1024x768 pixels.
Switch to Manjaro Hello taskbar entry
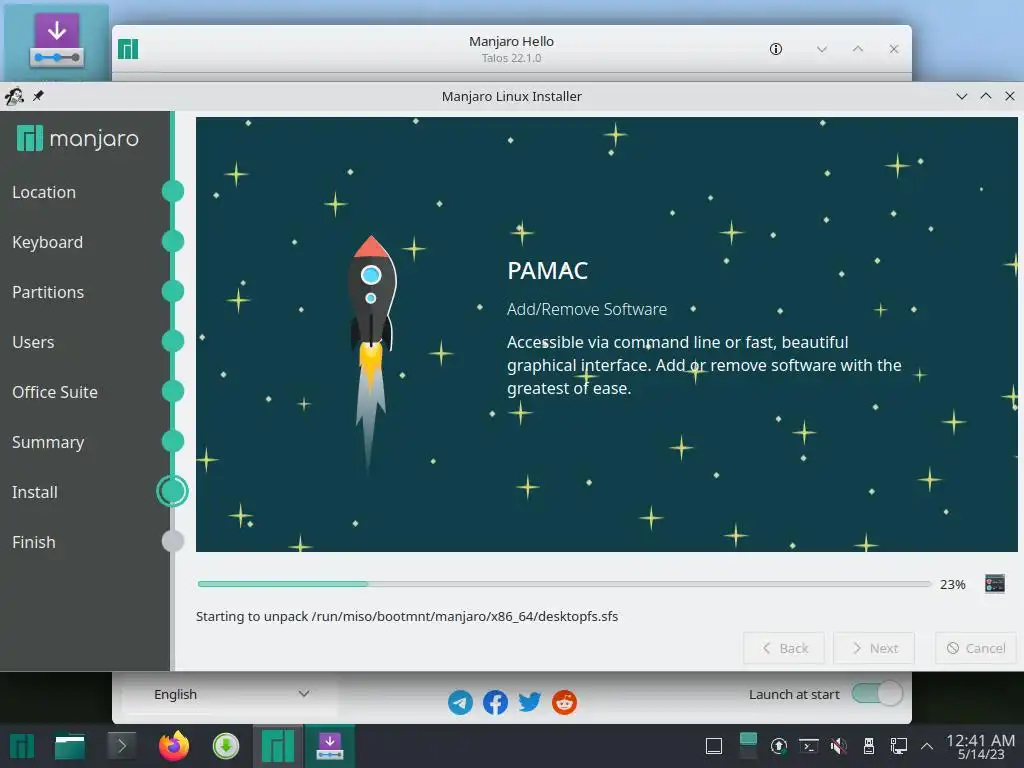point(278,746)
